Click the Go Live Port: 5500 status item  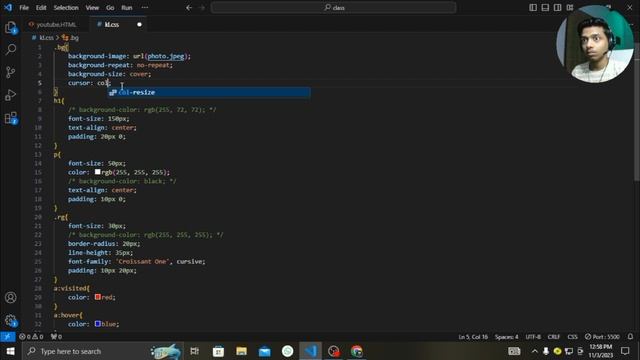coord(602,337)
